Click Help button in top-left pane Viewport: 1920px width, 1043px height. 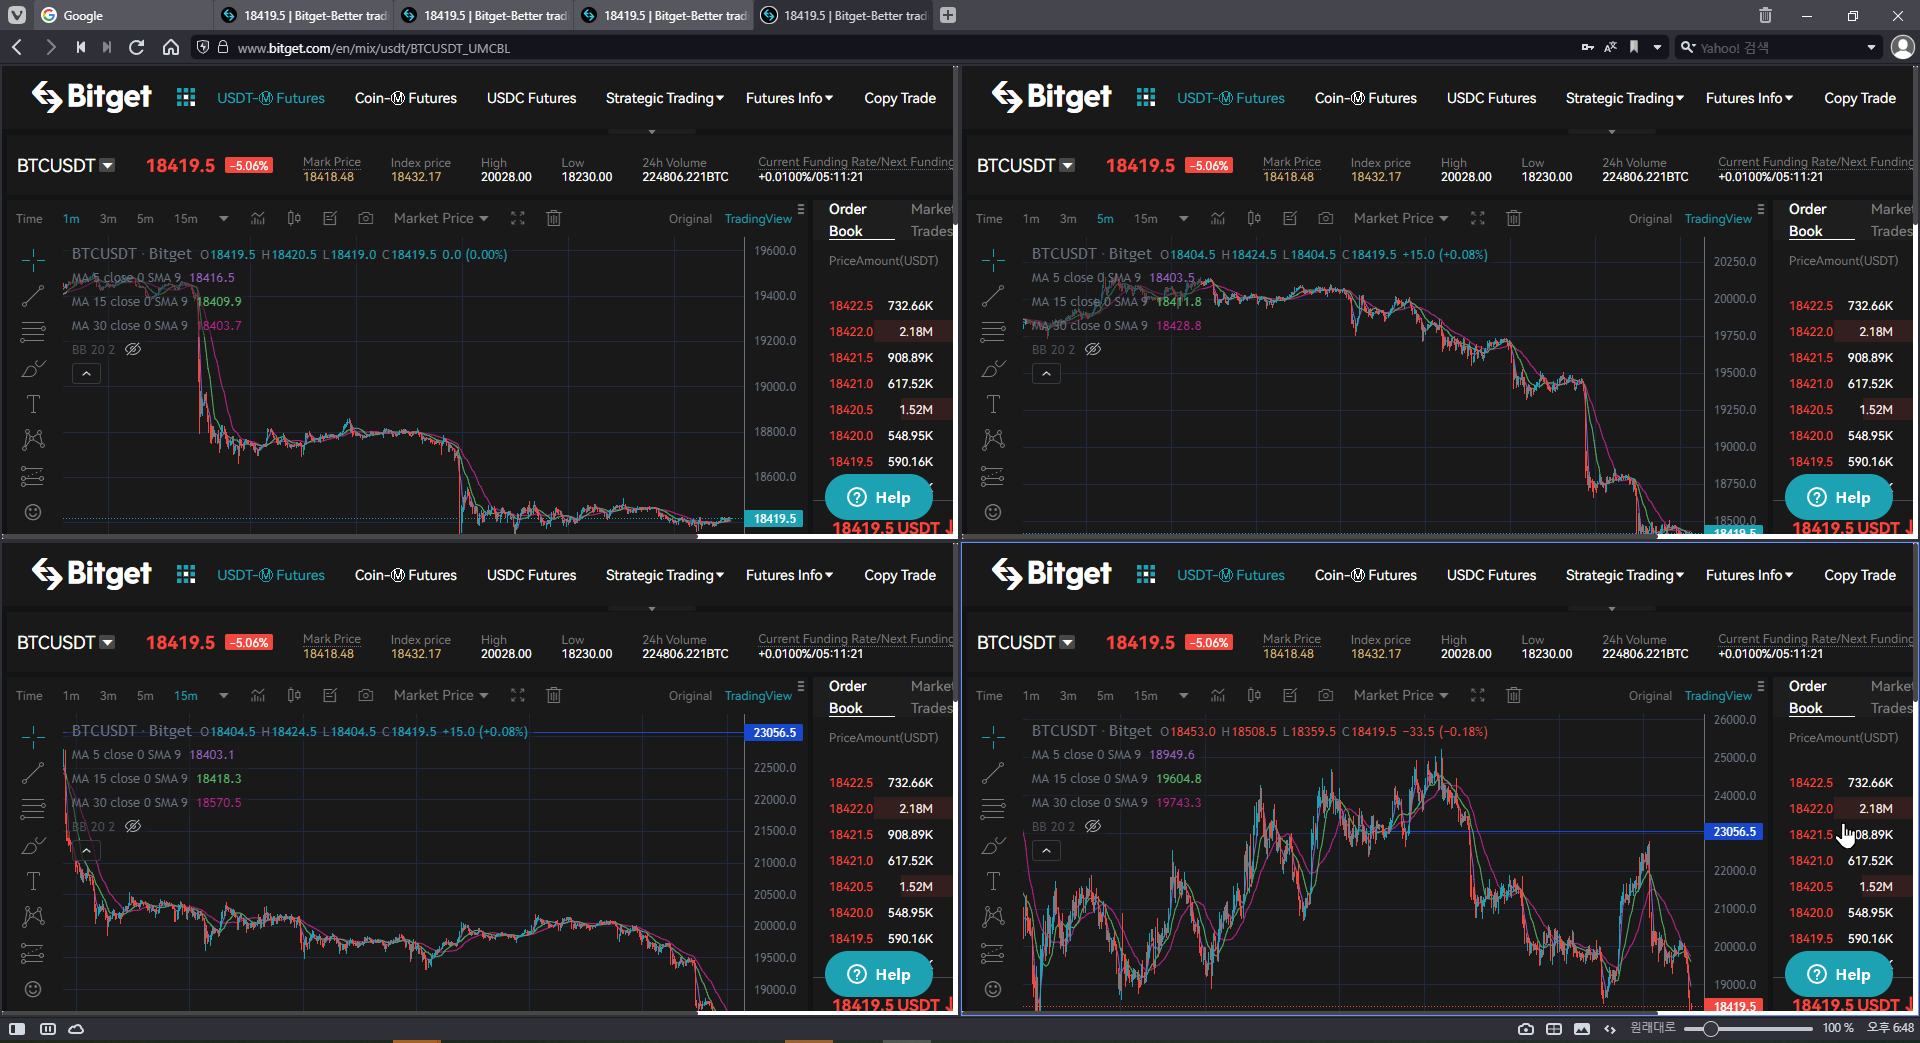coord(879,497)
